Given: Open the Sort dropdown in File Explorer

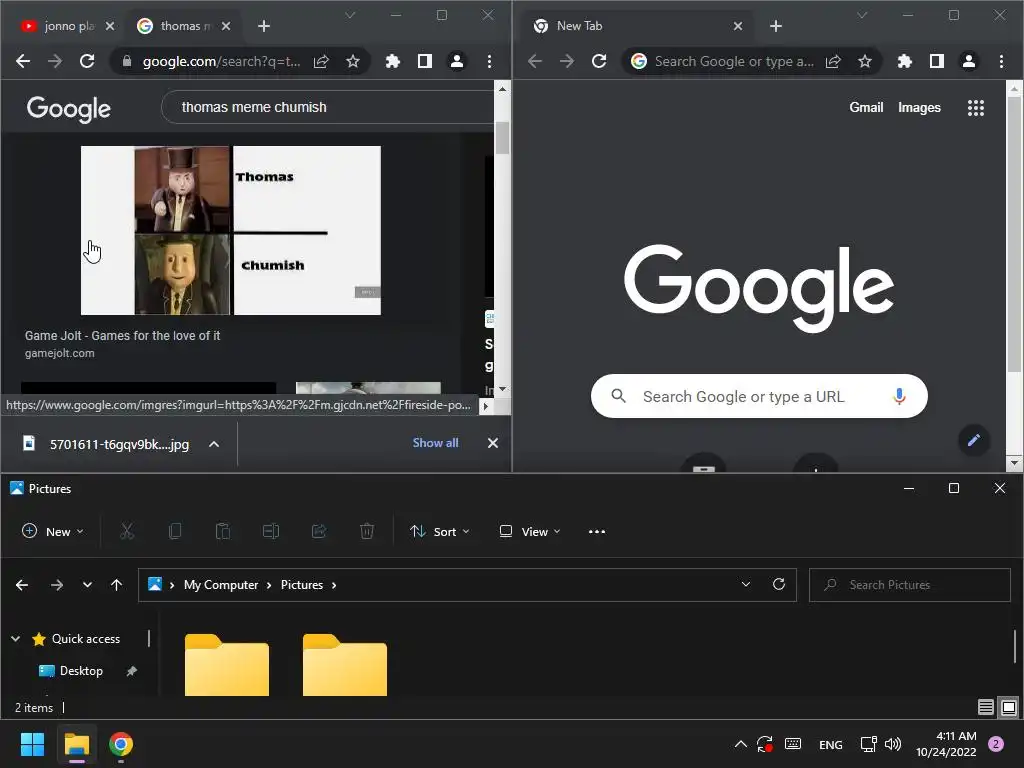Looking at the screenshot, I should (440, 532).
